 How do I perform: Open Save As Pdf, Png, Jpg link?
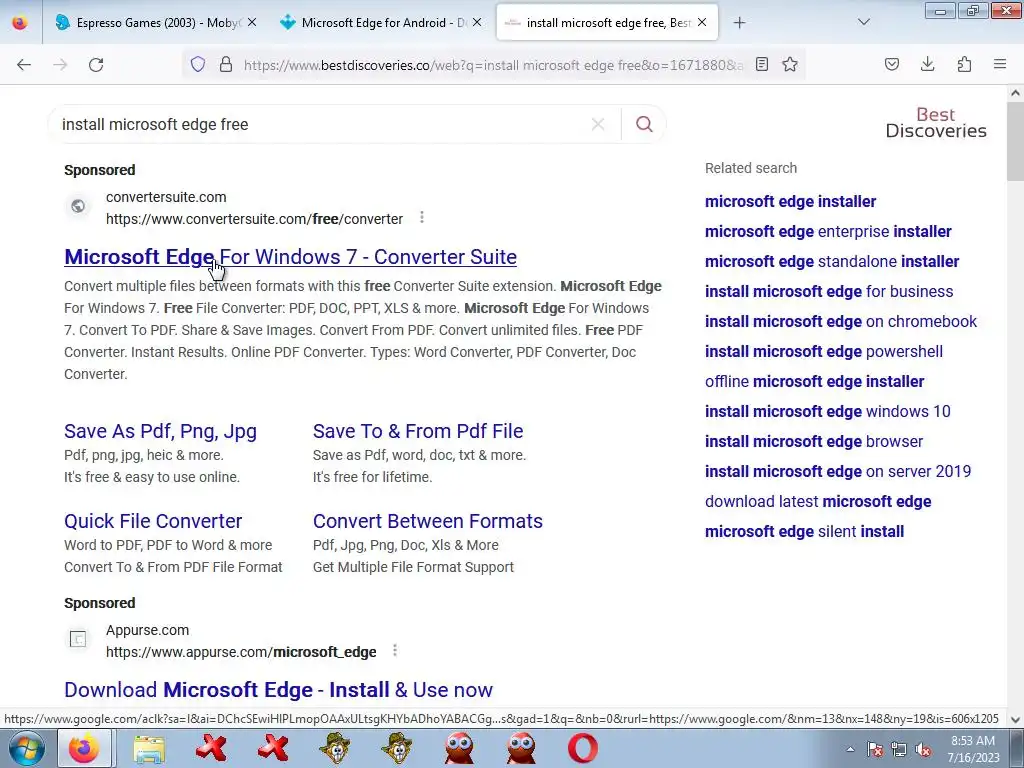click(161, 431)
